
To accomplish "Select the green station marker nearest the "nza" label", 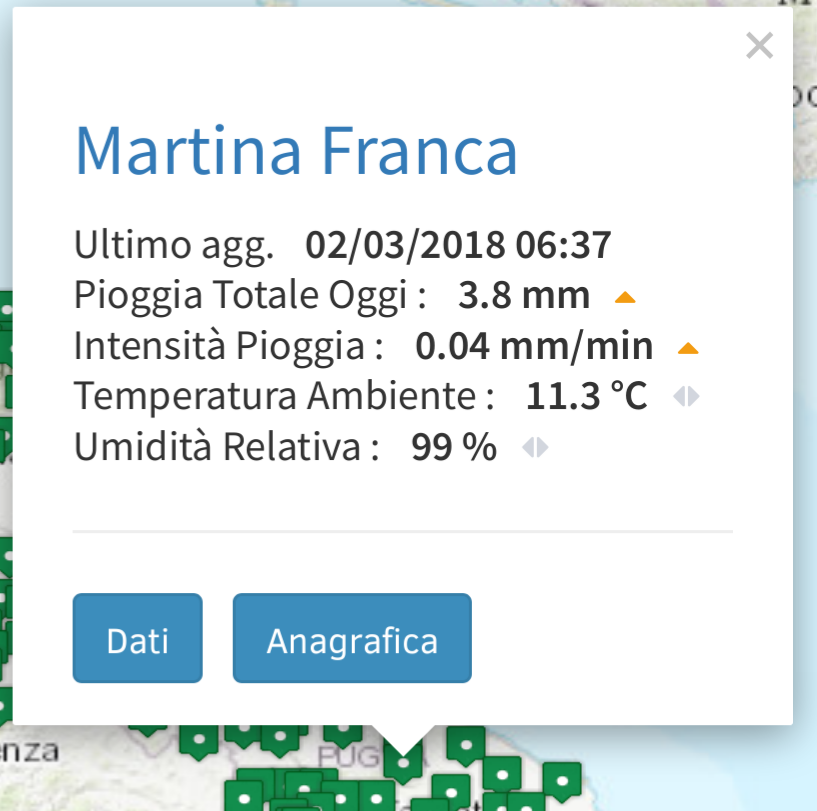I will [199, 740].
